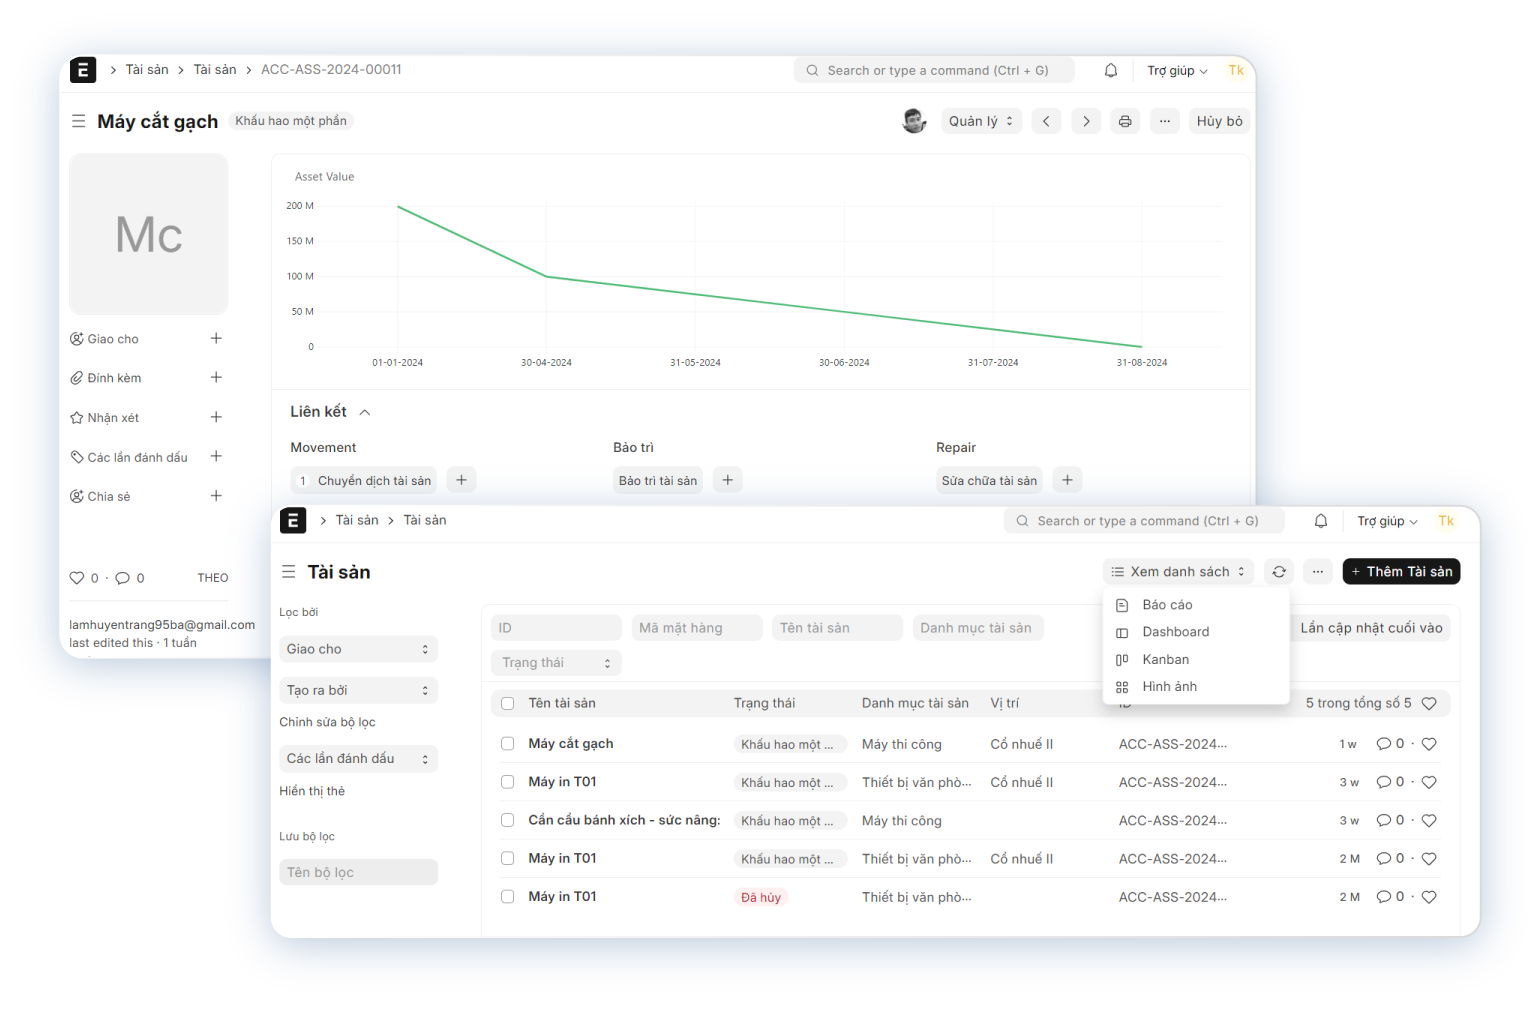Screen dimensions: 1540x1009
Task: Tick checkbox for Cần cẩu bánh xích row
Action: click(x=508, y=820)
